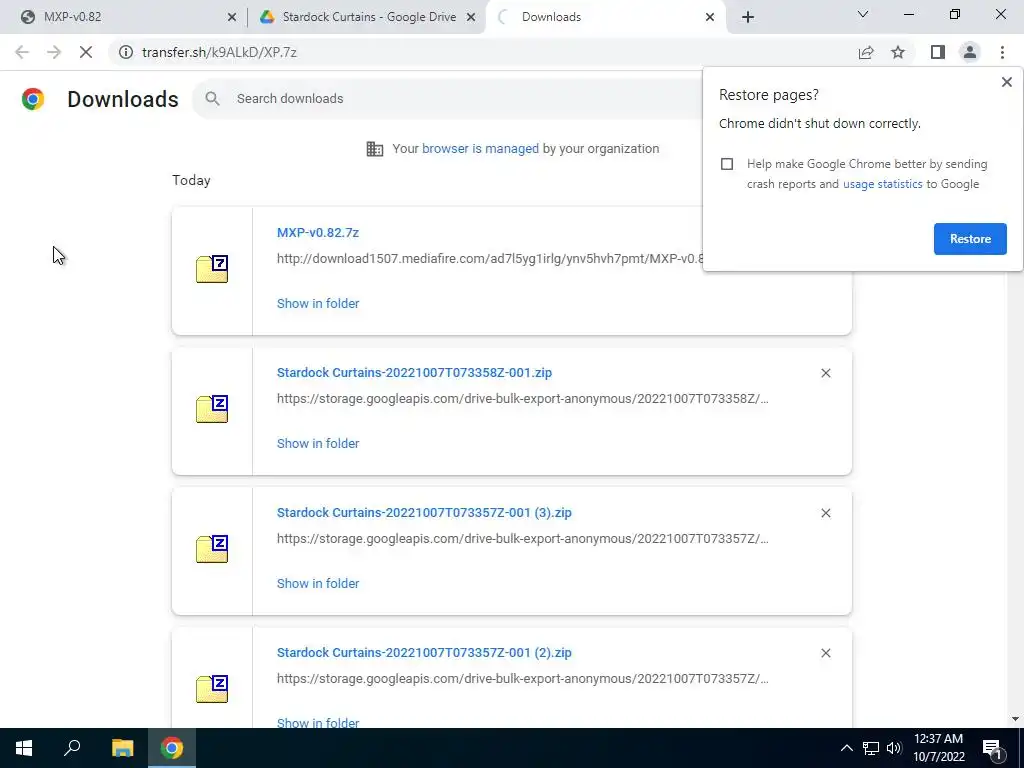Open Stardock Curtains 073357Z-001 (3).zip link
The height and width of the screenshot is (768, 1024).
tap(424, 513)
